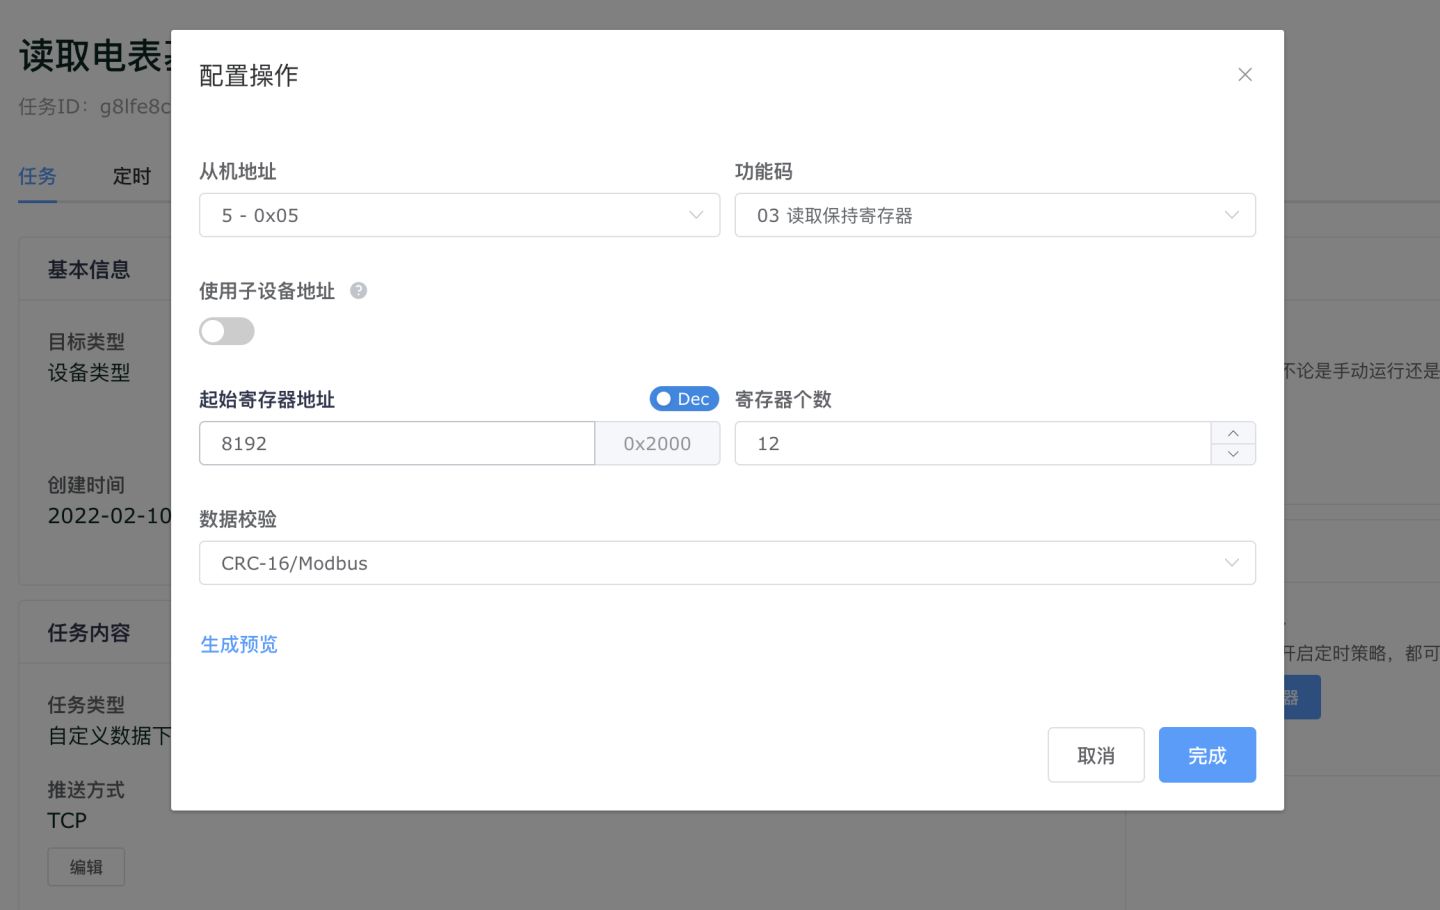The width and height of the screenshot is (1440, 910).
Task: Click the 从机地址 field label
Action: click(238, 171)
